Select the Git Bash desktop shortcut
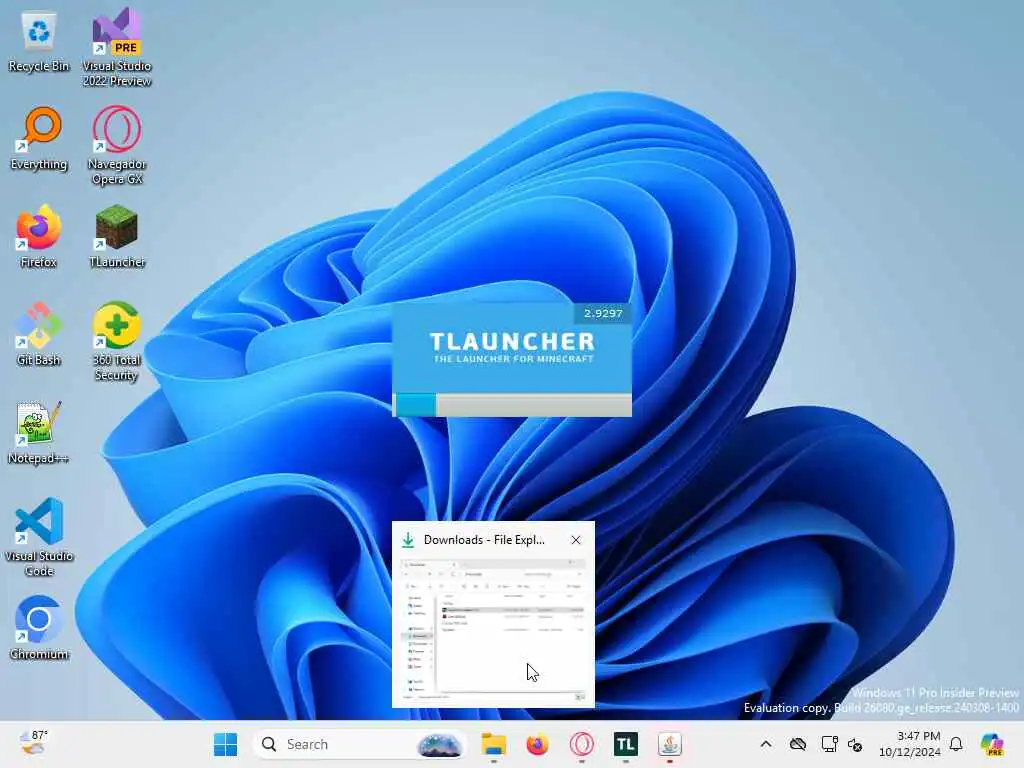The image size is (1024, 768). tap(39, 334)
